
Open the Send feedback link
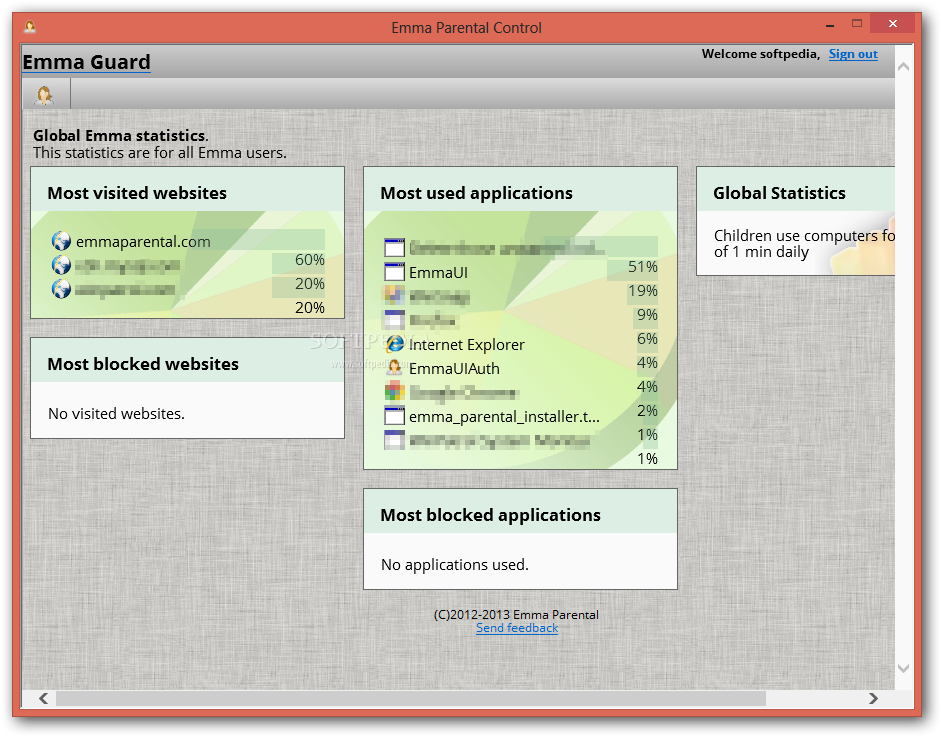(517, 628)
